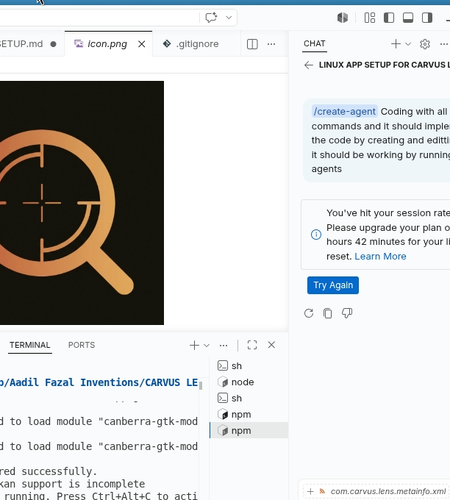Select the highlighted npm terminal
The image size is (450, 500).
[249, 430]
